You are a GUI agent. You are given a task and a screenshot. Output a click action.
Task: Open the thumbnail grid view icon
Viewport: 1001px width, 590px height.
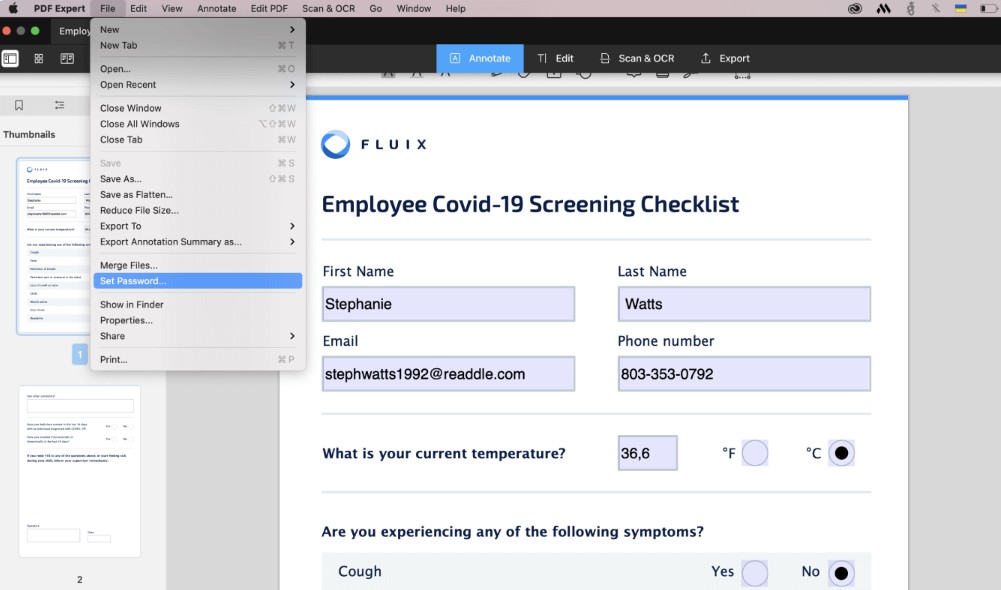click(39, 59)
